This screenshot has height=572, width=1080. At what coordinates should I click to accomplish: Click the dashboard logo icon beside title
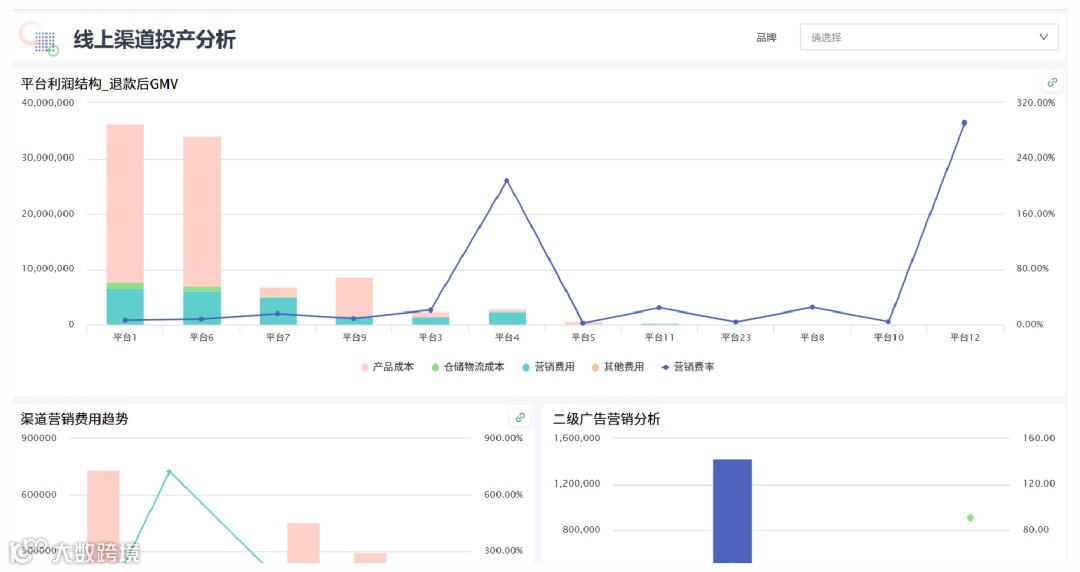[x=39, y=39]
